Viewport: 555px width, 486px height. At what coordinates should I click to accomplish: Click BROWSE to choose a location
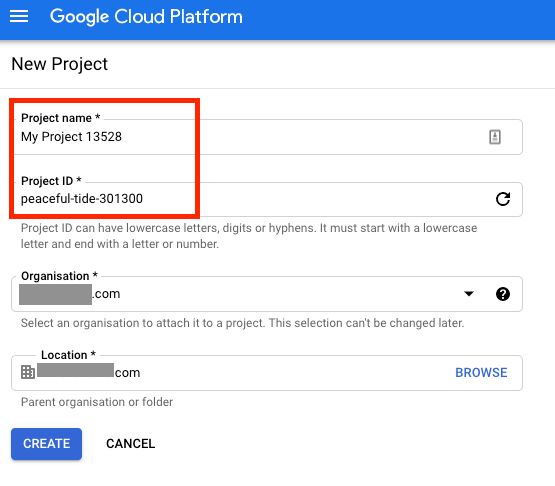481,372
